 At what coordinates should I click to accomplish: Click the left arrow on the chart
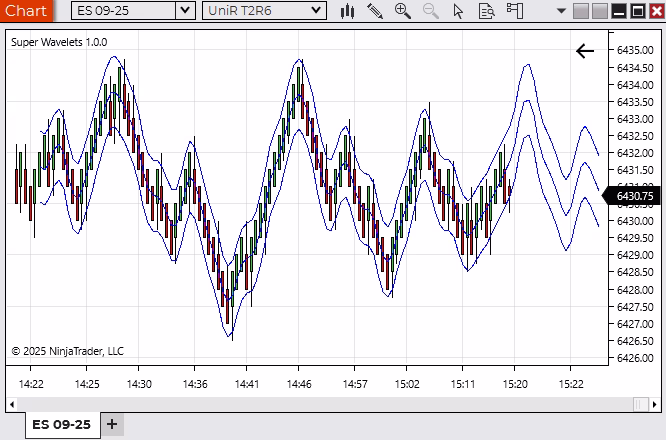[x=585, y=51]
